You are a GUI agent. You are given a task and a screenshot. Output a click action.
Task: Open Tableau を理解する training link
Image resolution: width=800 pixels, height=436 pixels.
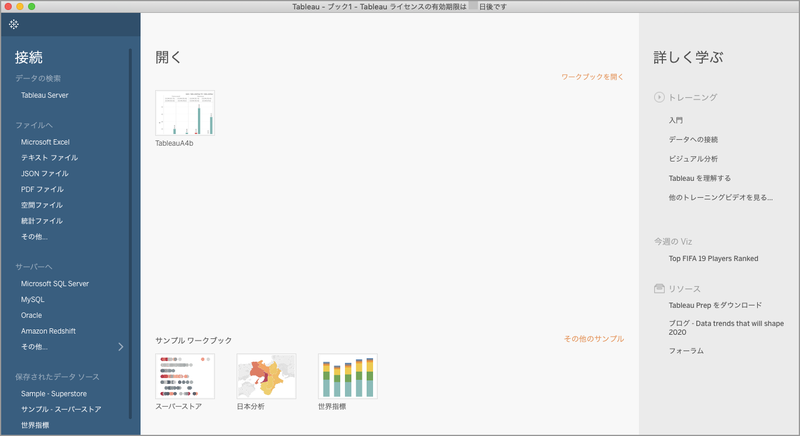click(x=699, y=178)
